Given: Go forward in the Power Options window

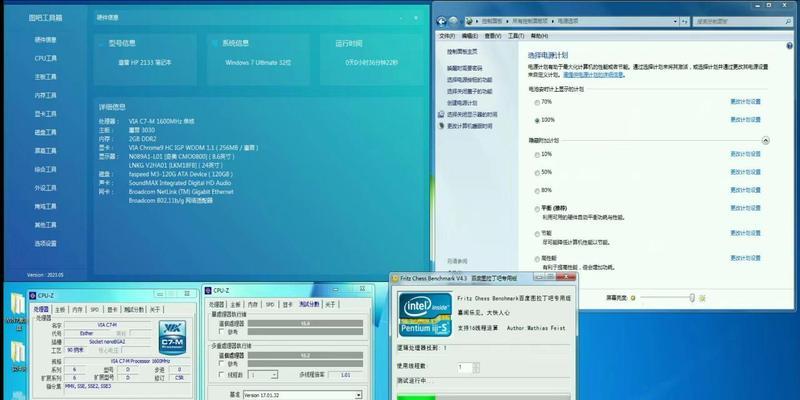Looking at the screenshot, I should point(453,21).
